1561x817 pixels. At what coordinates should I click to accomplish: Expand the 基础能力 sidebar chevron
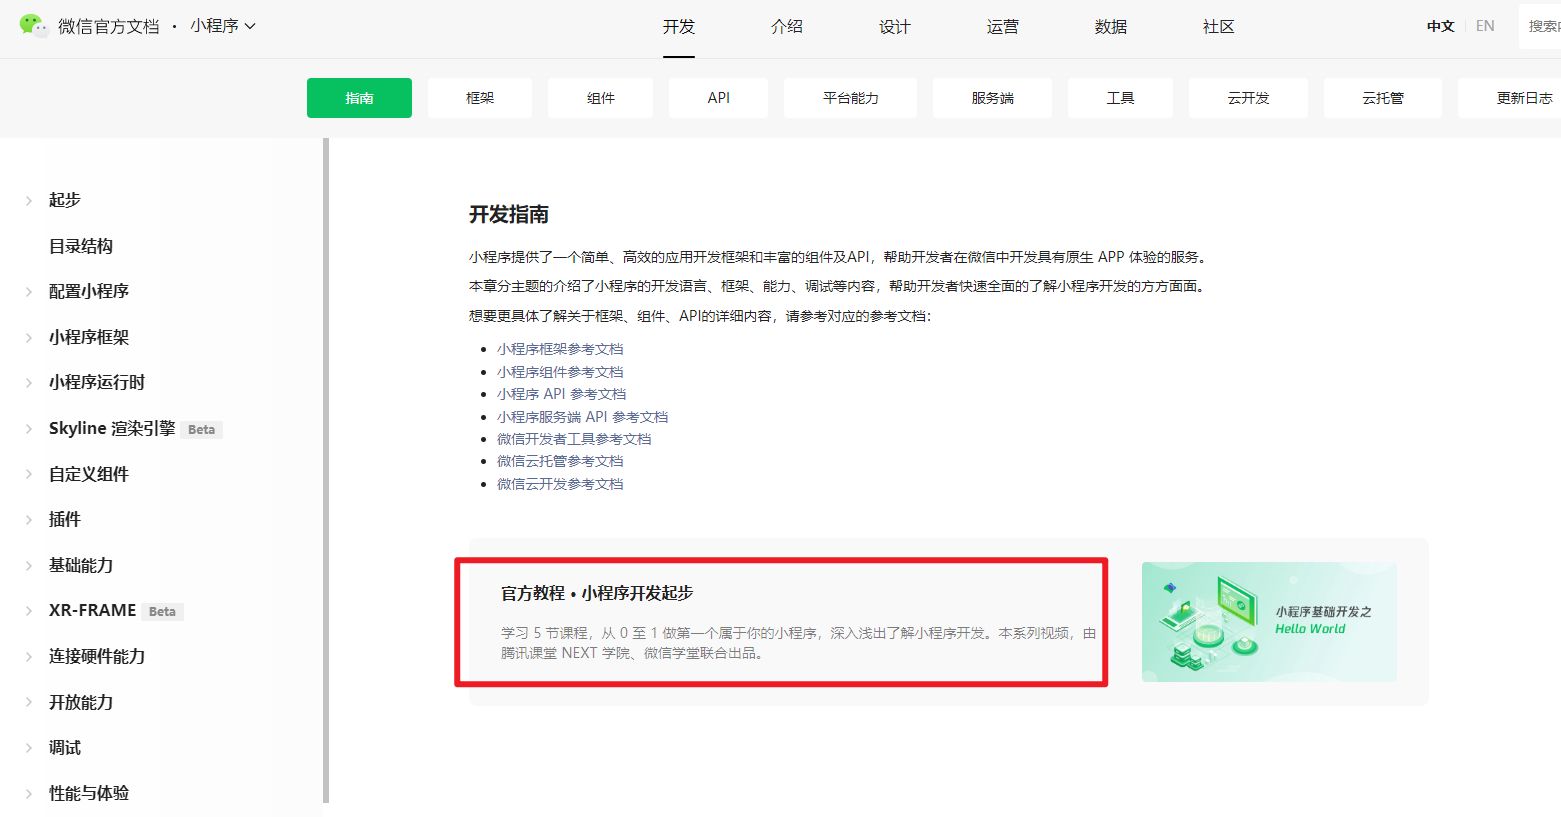coord(29,566)
